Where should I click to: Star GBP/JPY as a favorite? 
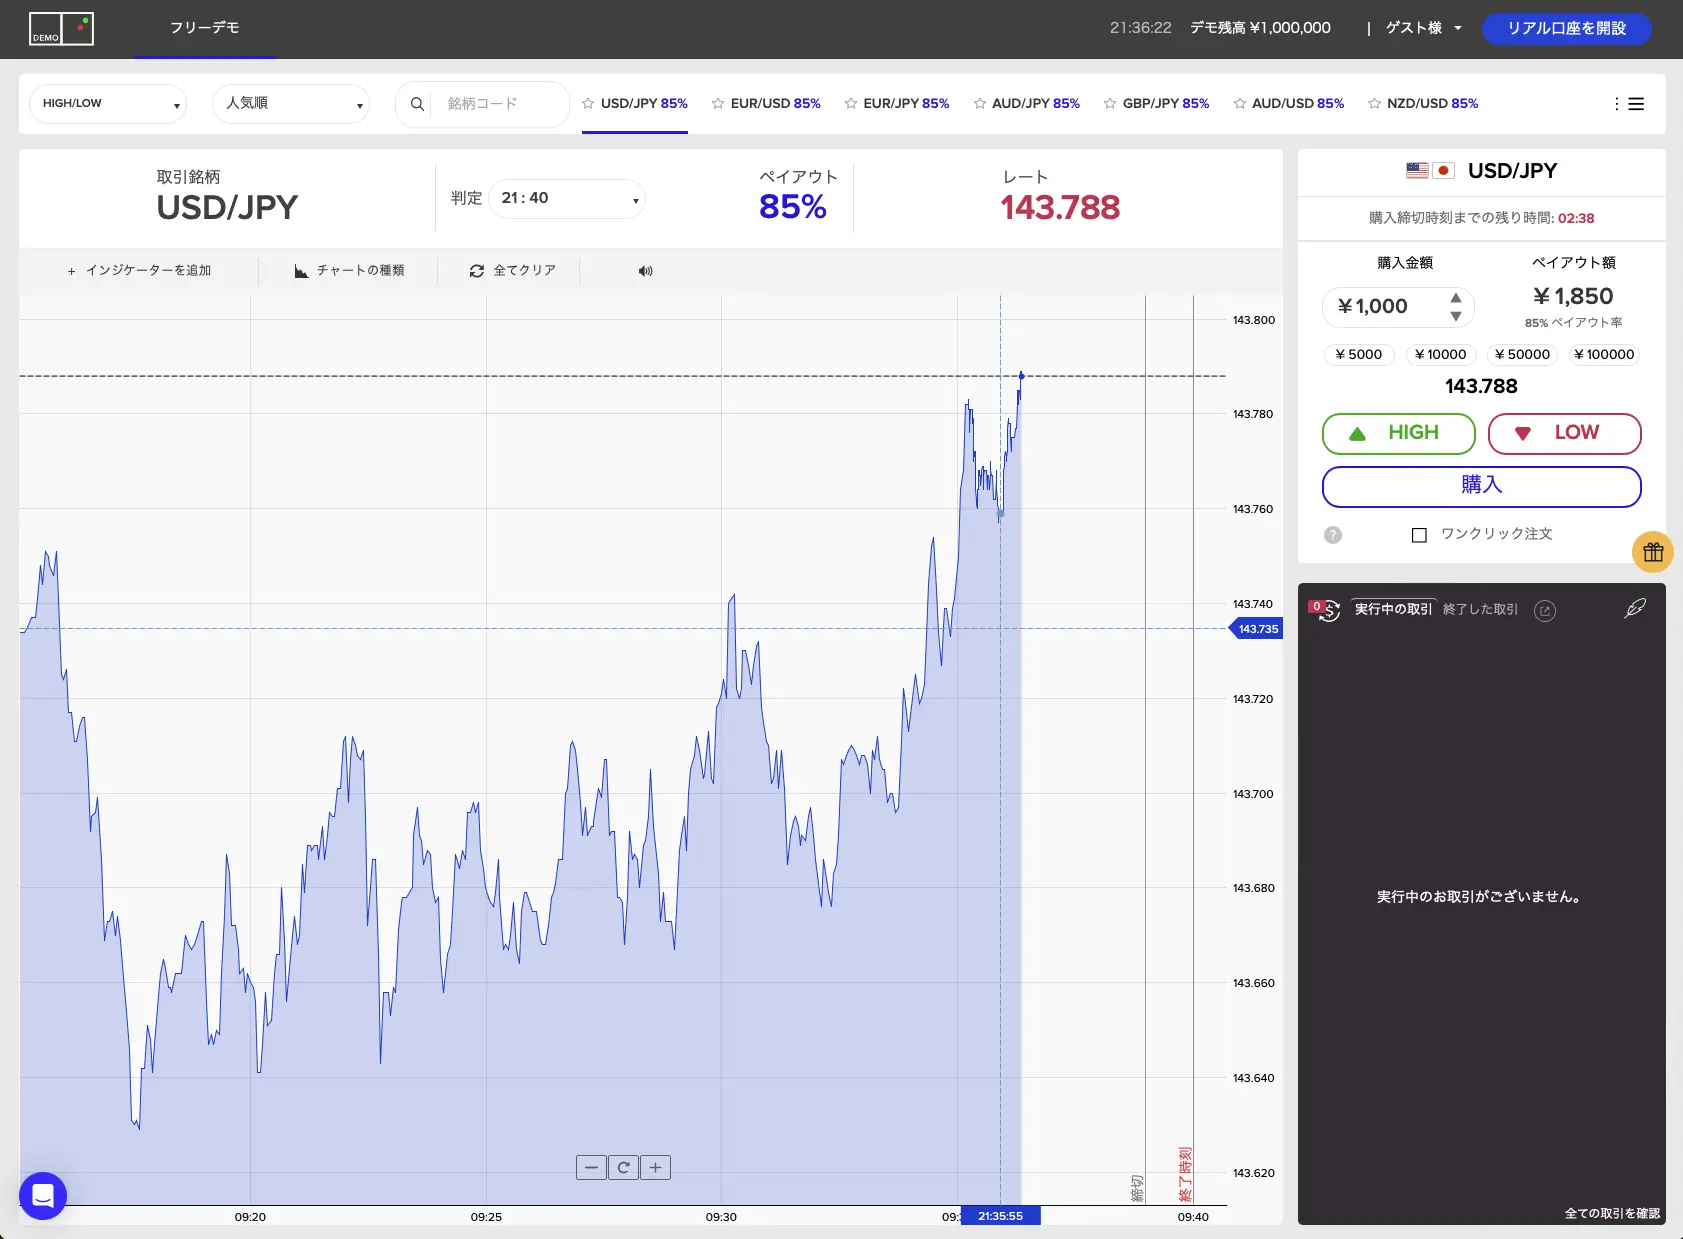1110,104
